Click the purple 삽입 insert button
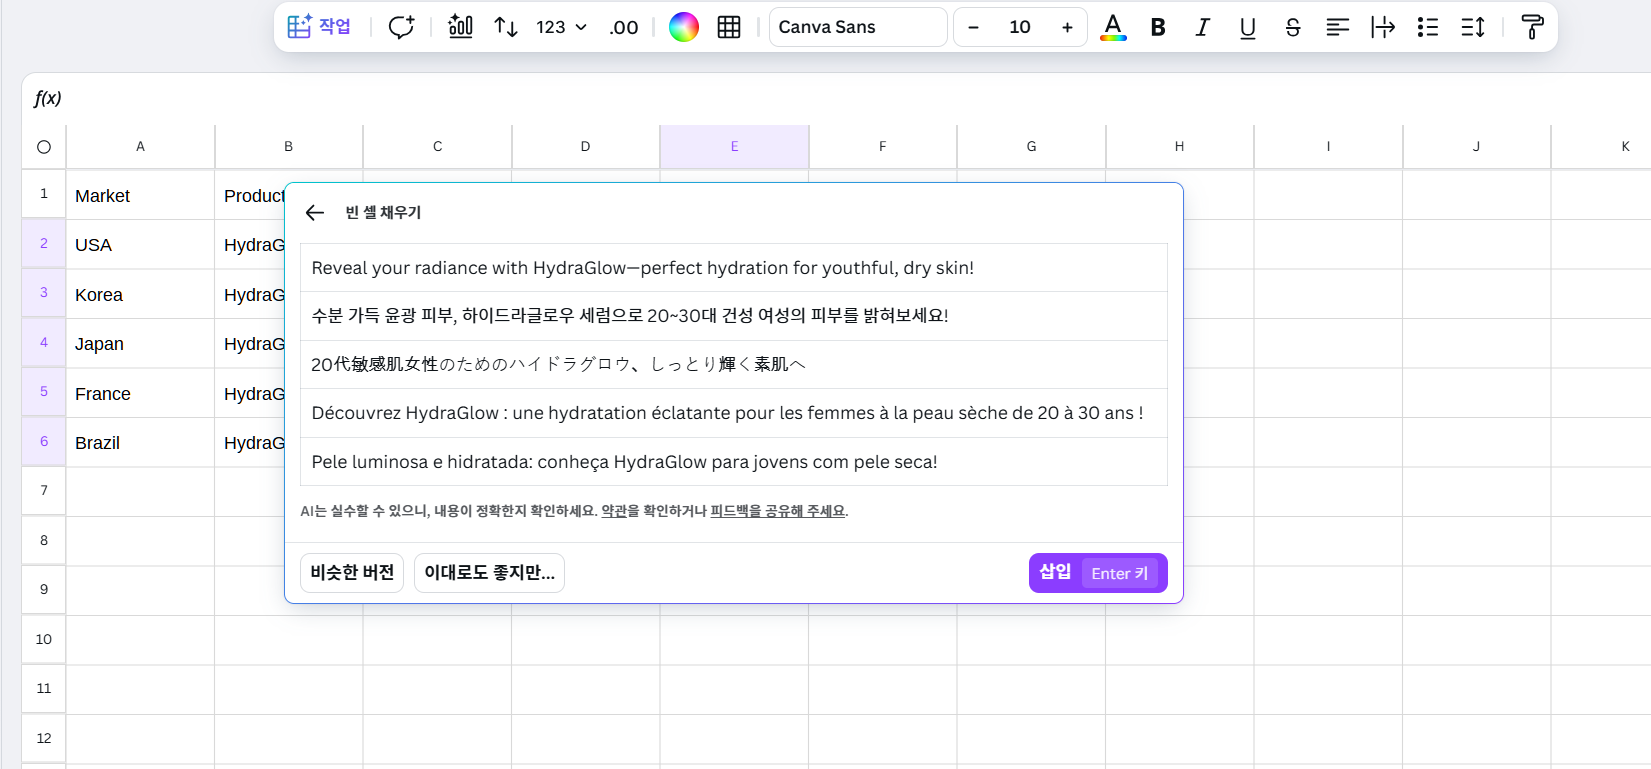Screen dimensions: 1651x769 1098,573
